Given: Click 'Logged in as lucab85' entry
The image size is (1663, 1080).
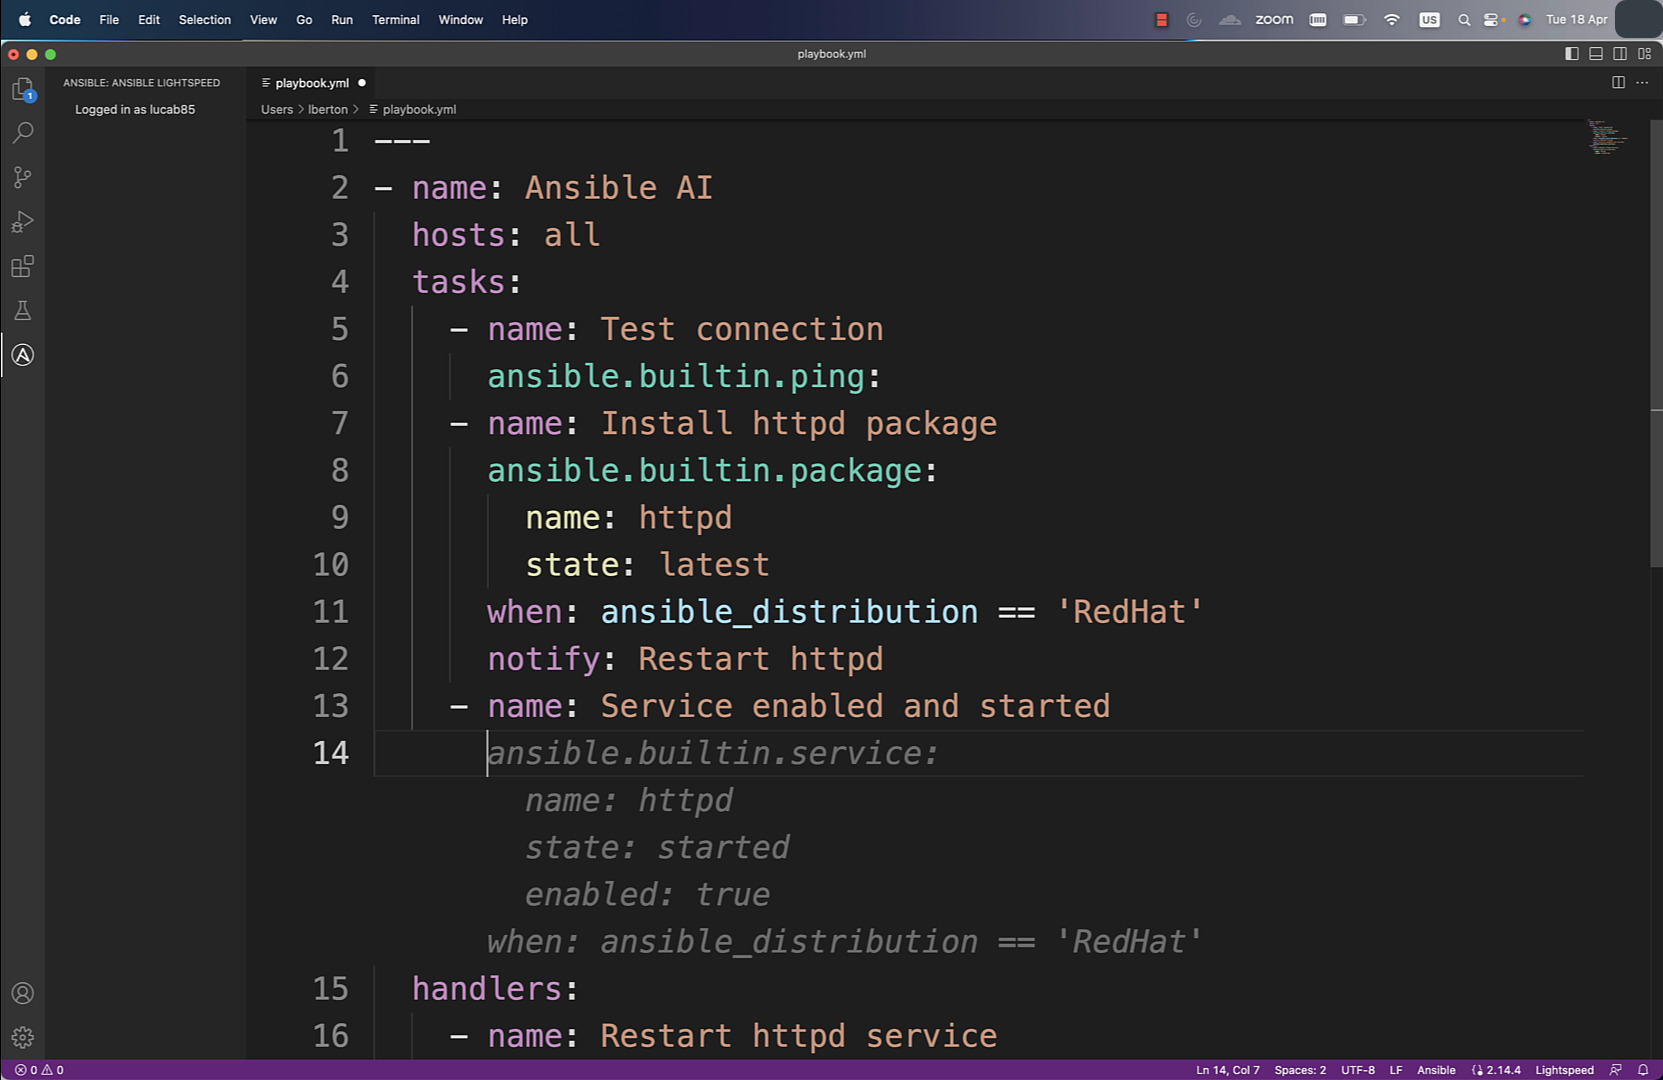Looking at the screenshot, I should pos(135,109).
